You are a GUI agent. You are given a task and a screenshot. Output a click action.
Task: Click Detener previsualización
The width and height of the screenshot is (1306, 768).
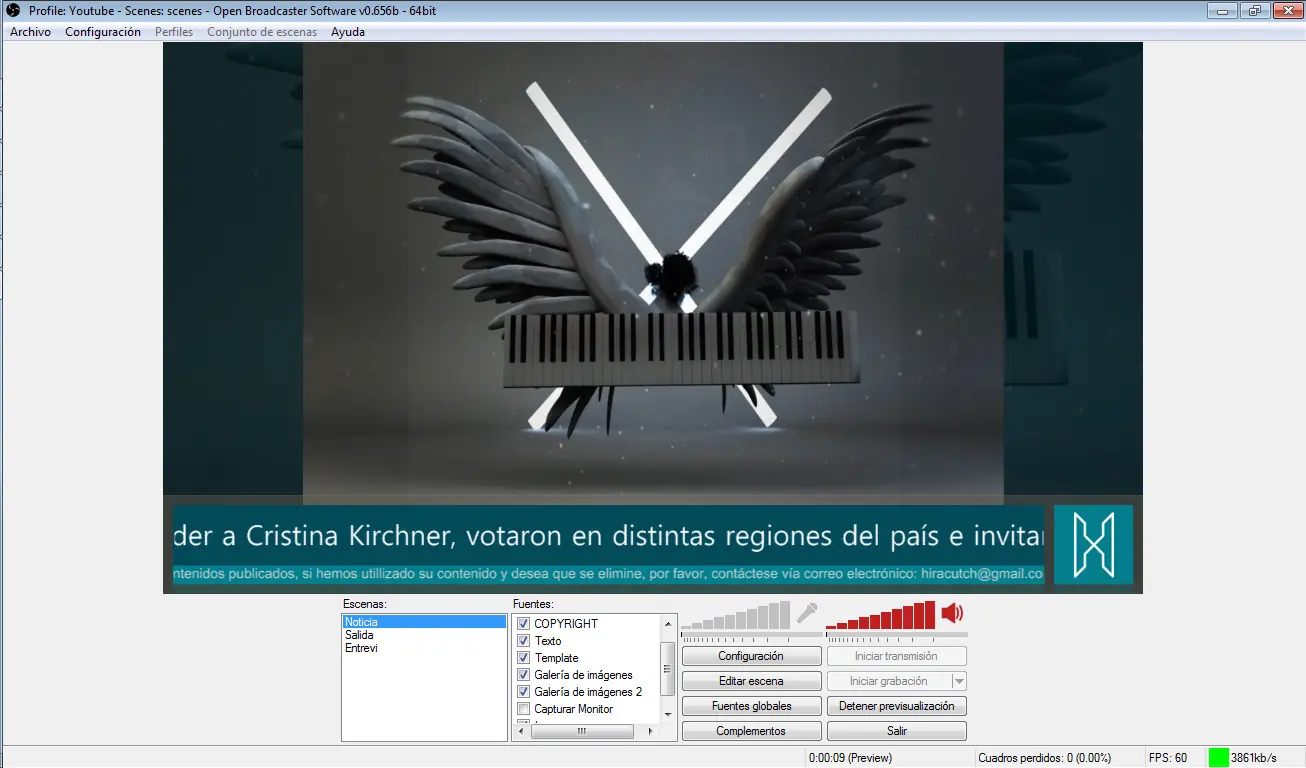(x=897, y=706)
